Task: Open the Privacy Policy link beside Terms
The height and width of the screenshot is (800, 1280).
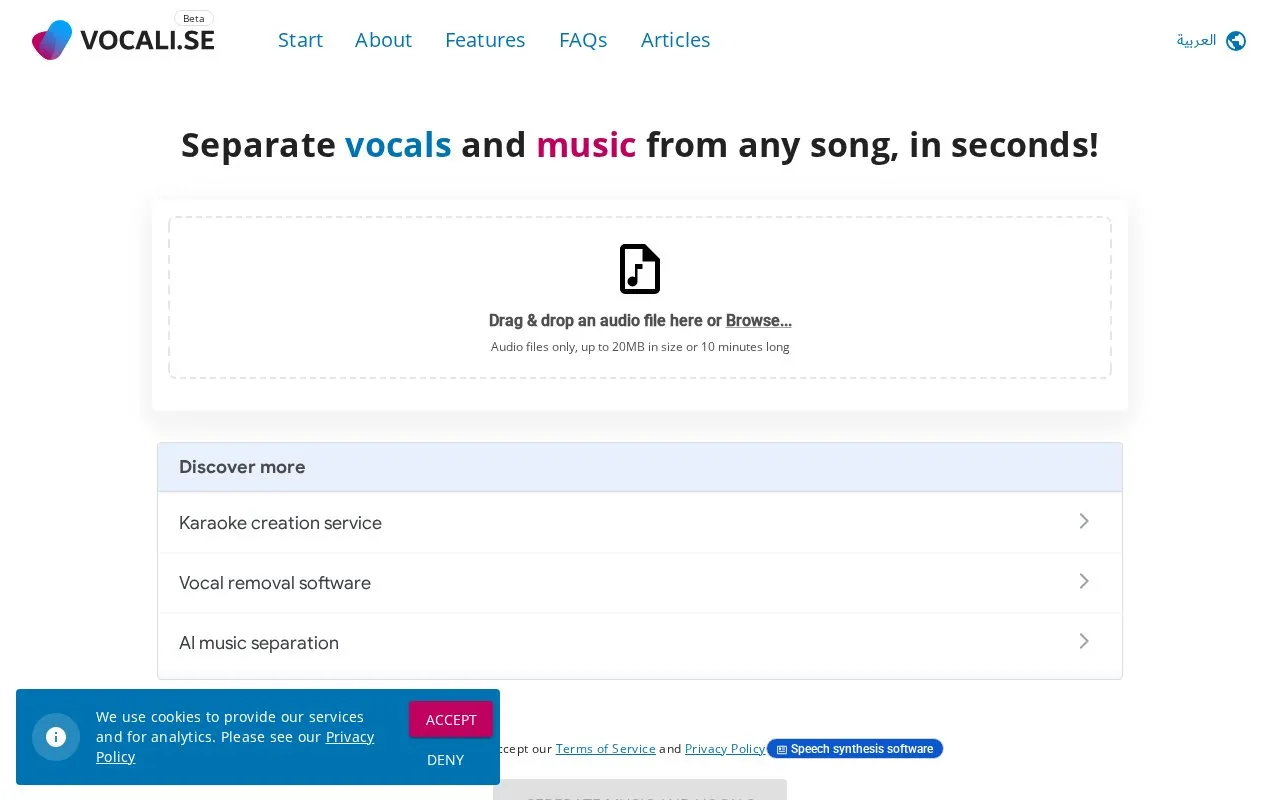Action: pyautogui.click(x=725, y=749)
